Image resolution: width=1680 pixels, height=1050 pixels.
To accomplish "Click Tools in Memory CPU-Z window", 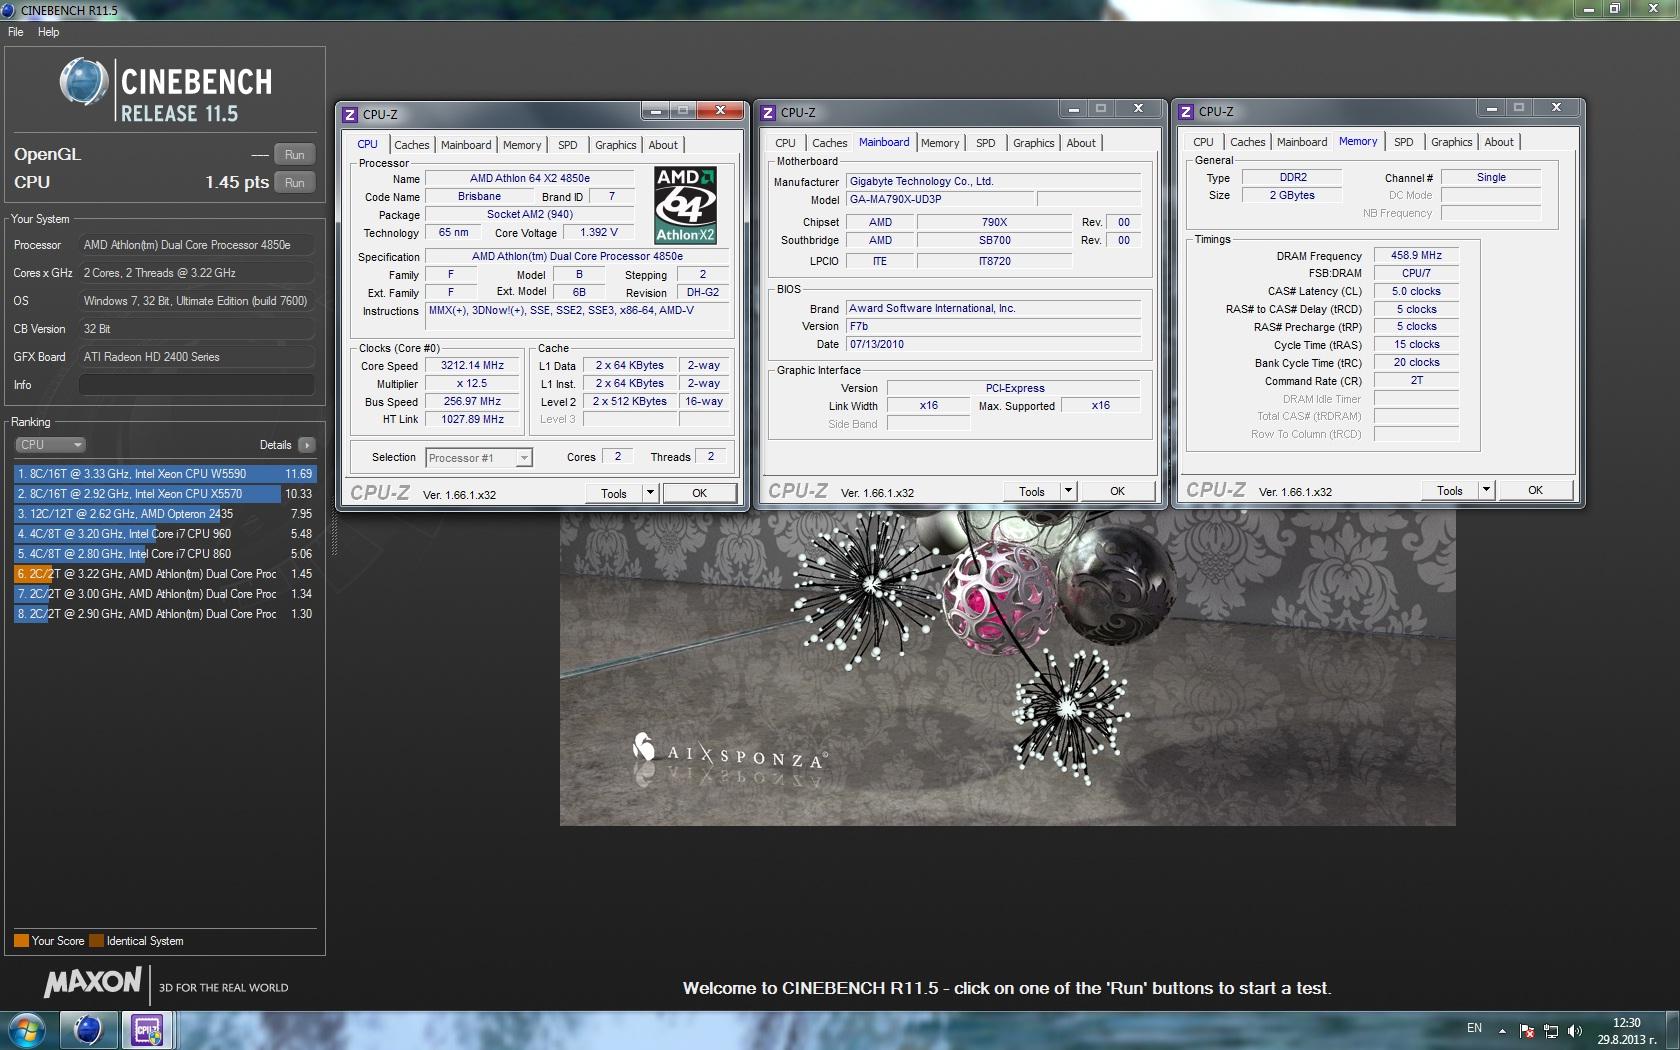I will click(1450, 490).
